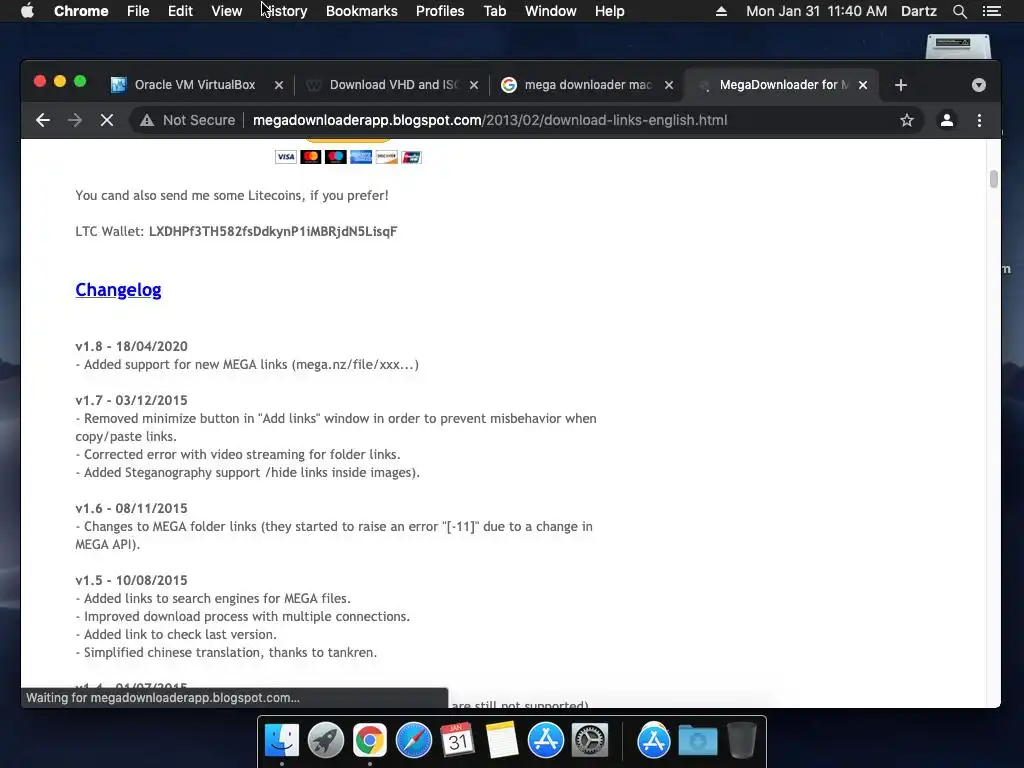The width and height of the screenshot is (1024, 768).
Task: Open the Downloads folder in Dock
Action: coord(697,741)
